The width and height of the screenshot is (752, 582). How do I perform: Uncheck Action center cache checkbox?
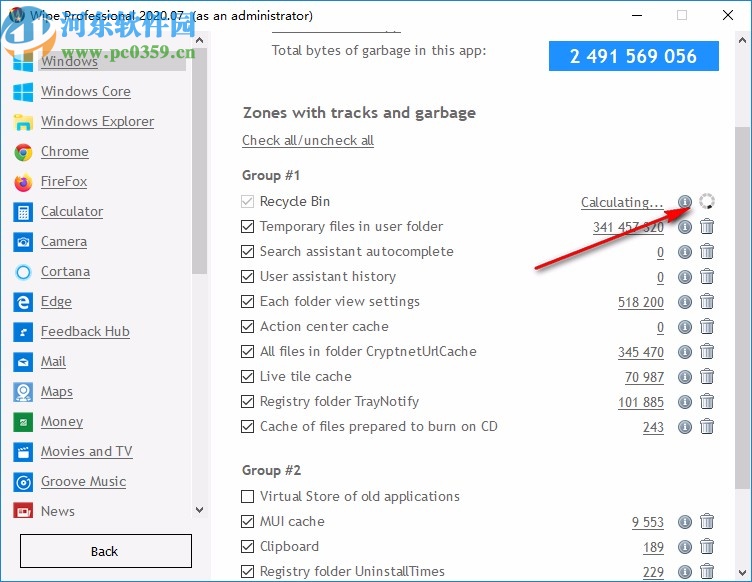247,326
